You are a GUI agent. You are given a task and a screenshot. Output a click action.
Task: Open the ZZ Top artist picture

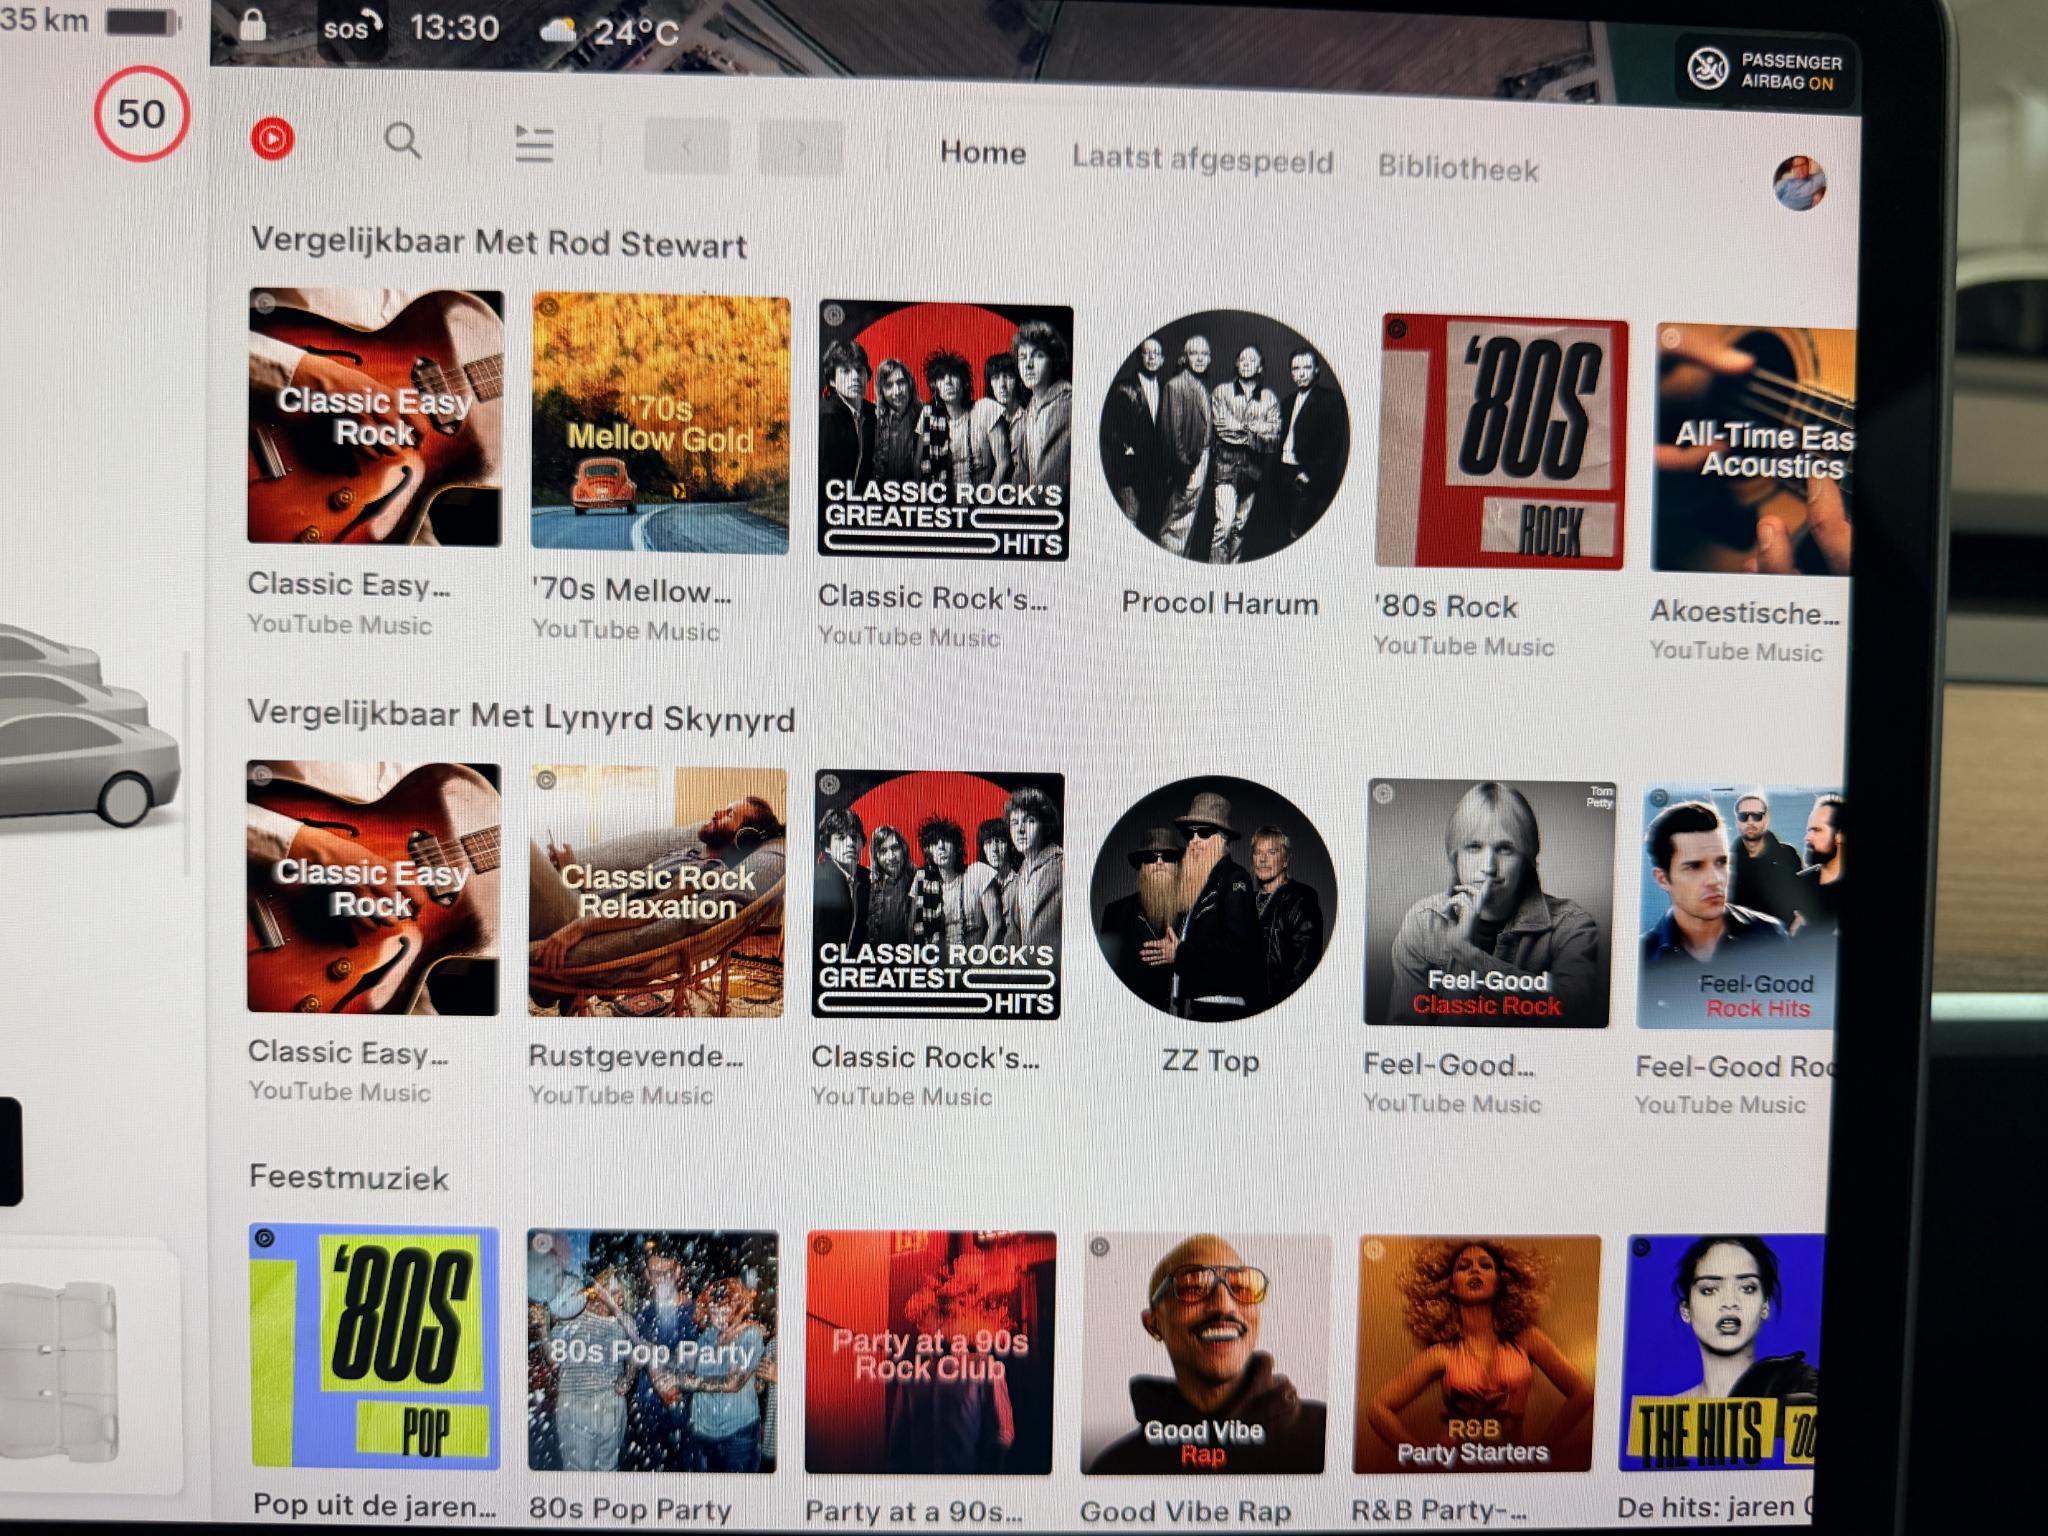point(1214,899)
